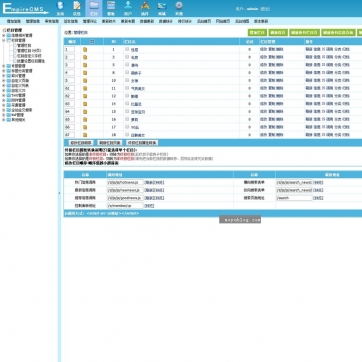Open the System database-cylinder icon in top navigation
The width and height of the screenshot is (362, 362).
tap(60, 6)
